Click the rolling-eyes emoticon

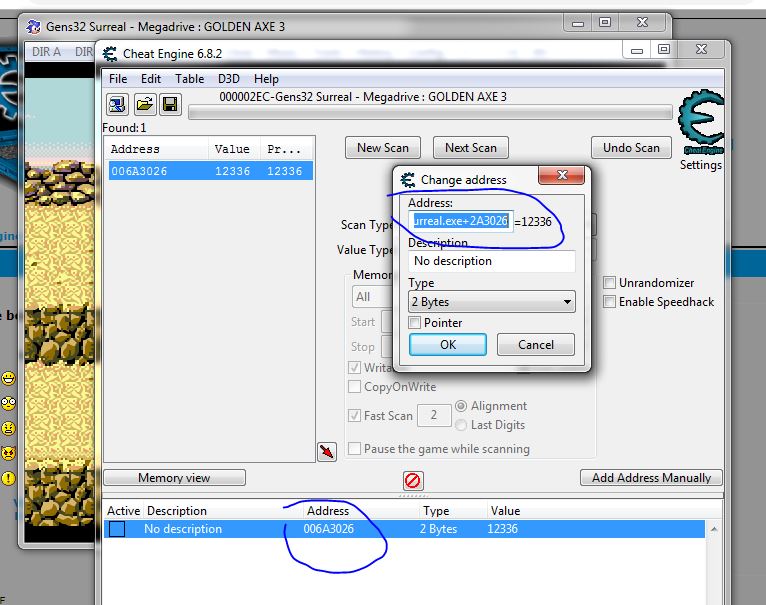[8, 403]
